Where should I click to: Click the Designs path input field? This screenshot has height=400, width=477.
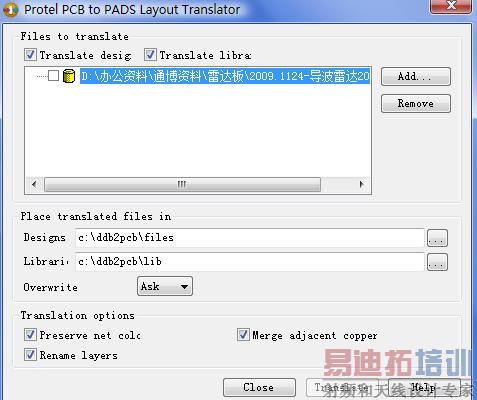click(x=250, y=238)
